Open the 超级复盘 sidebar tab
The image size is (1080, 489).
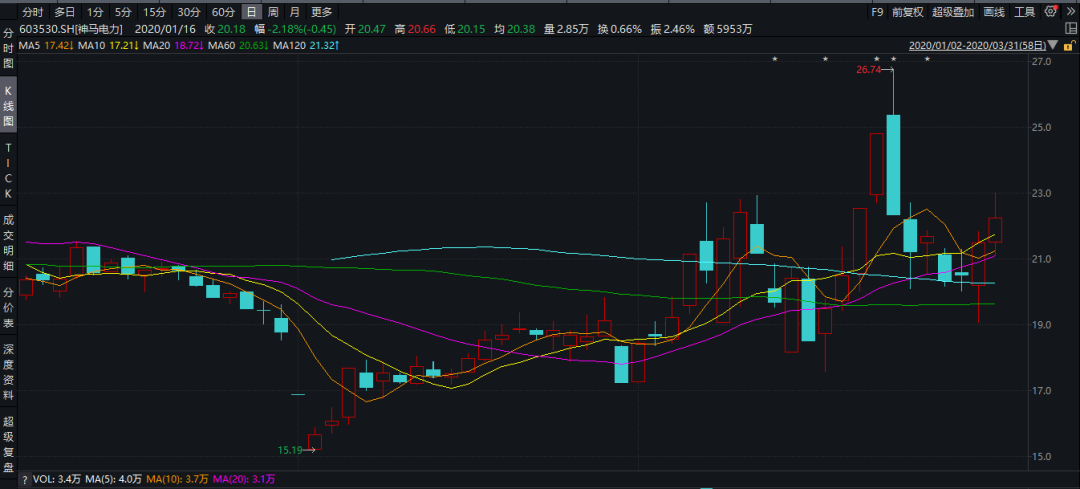(x=8, y=443)
